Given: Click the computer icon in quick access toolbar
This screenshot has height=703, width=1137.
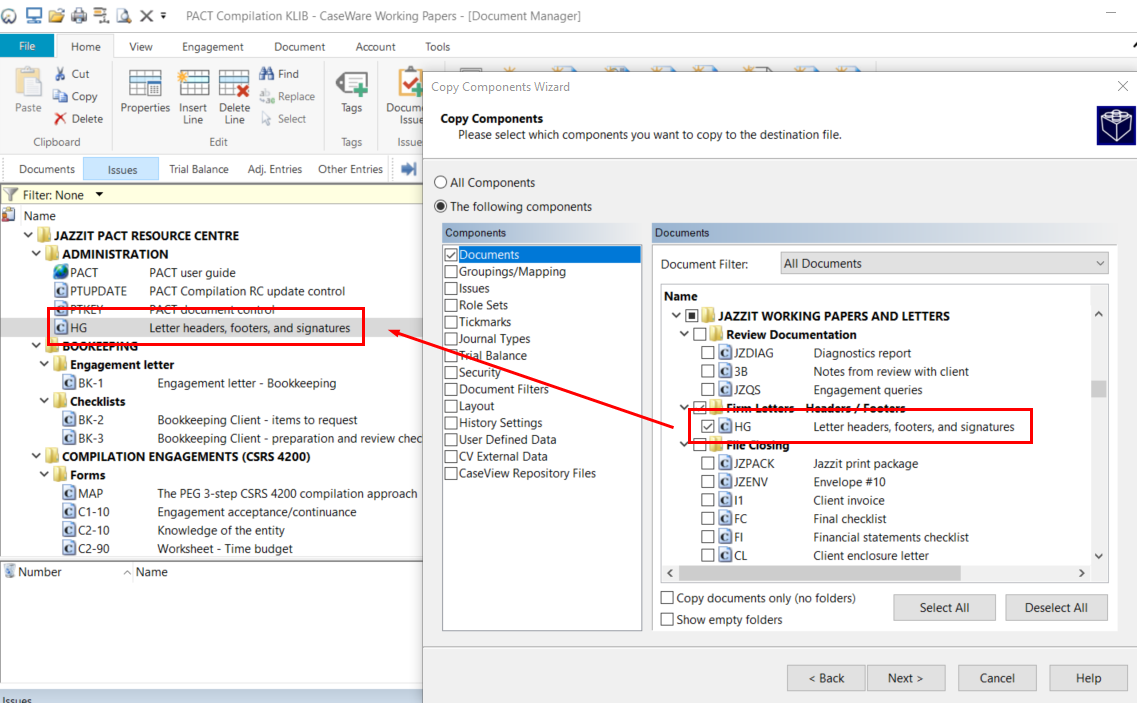Looking at the screenshot, I should 33,15.
